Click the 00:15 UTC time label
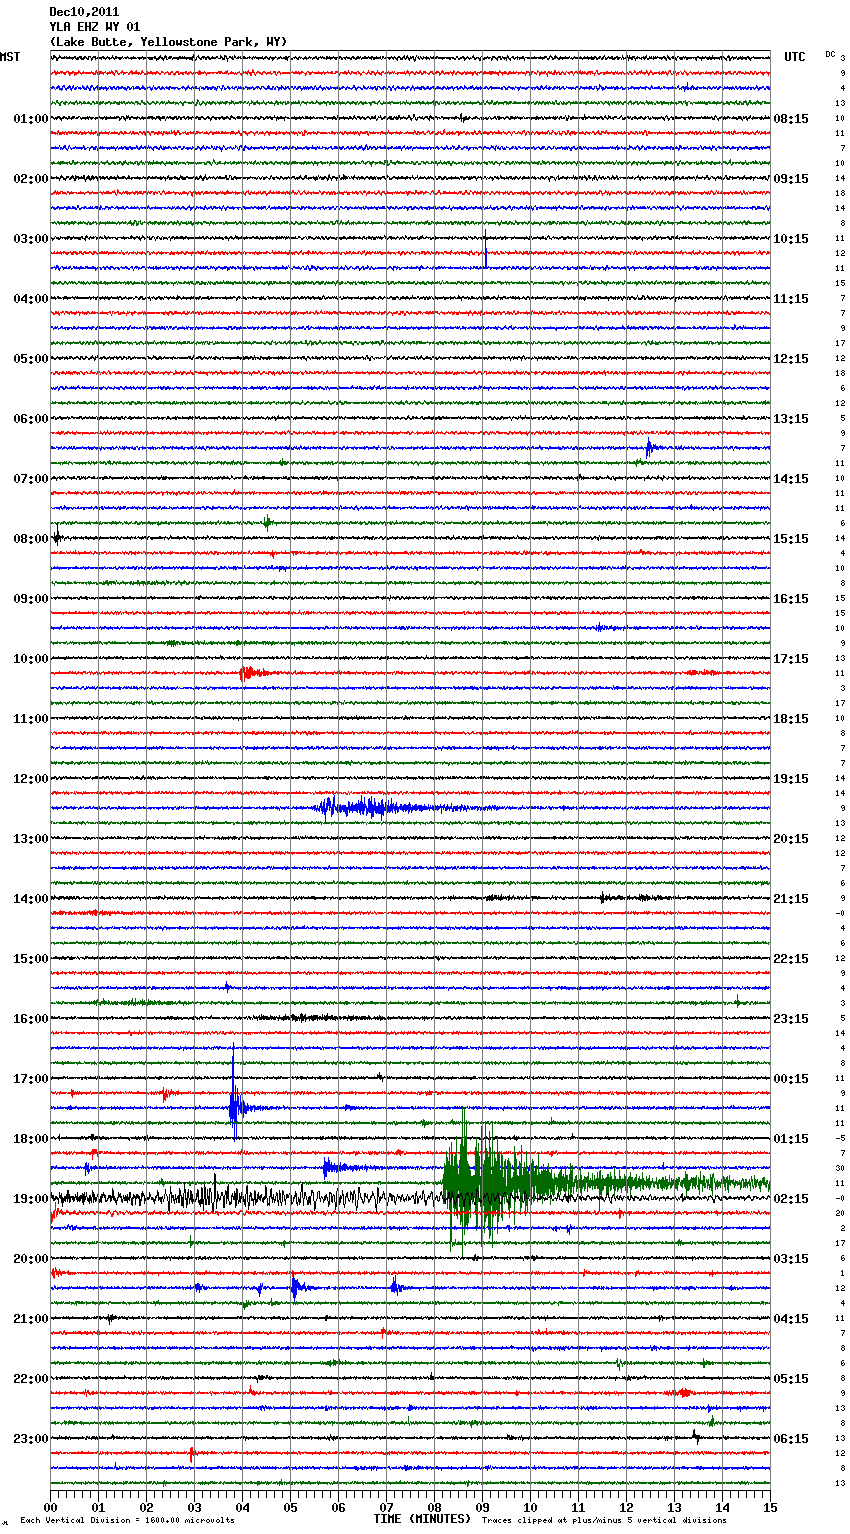850x1534 pixels. click(x=791, y=1079)
